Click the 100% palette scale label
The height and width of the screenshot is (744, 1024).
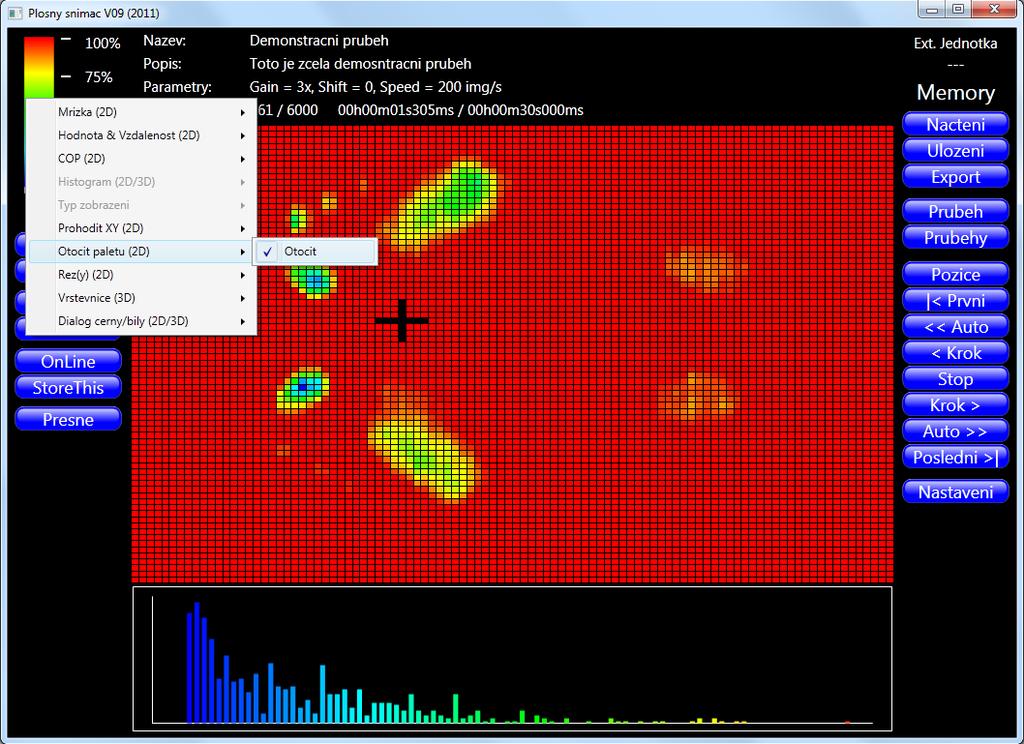(103, 44)
